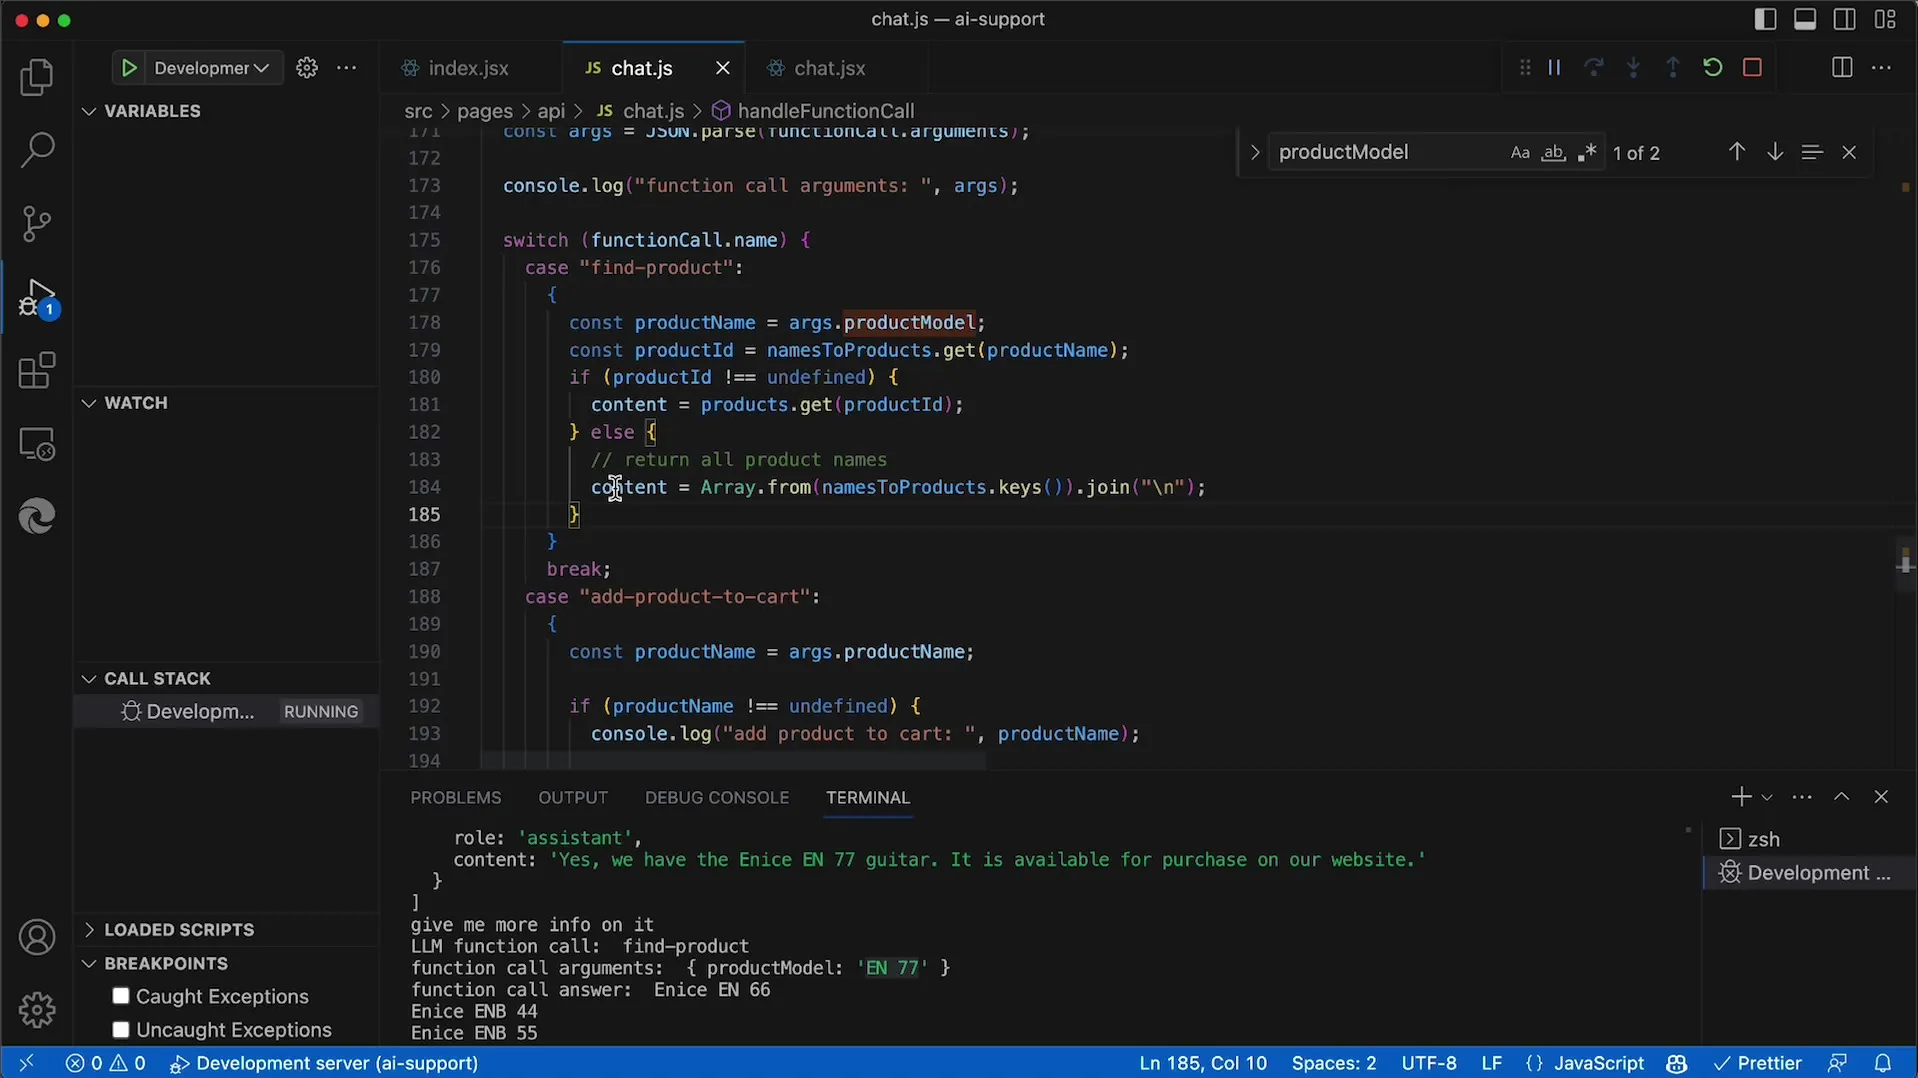
Task: Close the find widget
Action: point(1849,152)
